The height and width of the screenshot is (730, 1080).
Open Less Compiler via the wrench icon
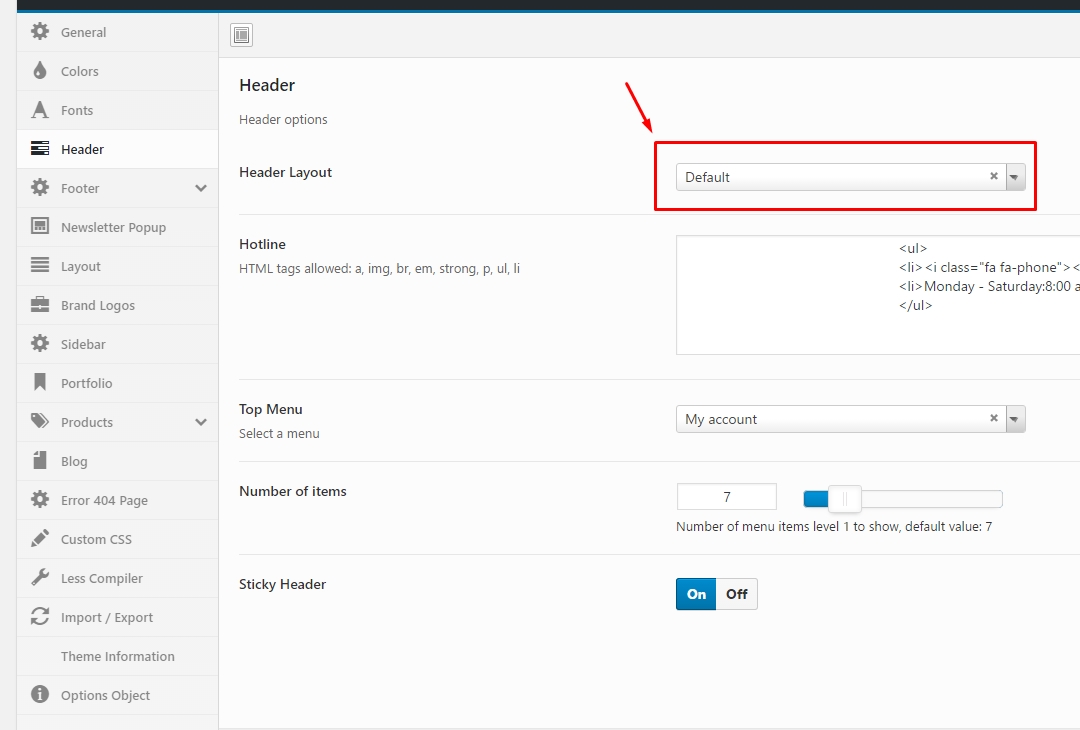click(39, 578)
